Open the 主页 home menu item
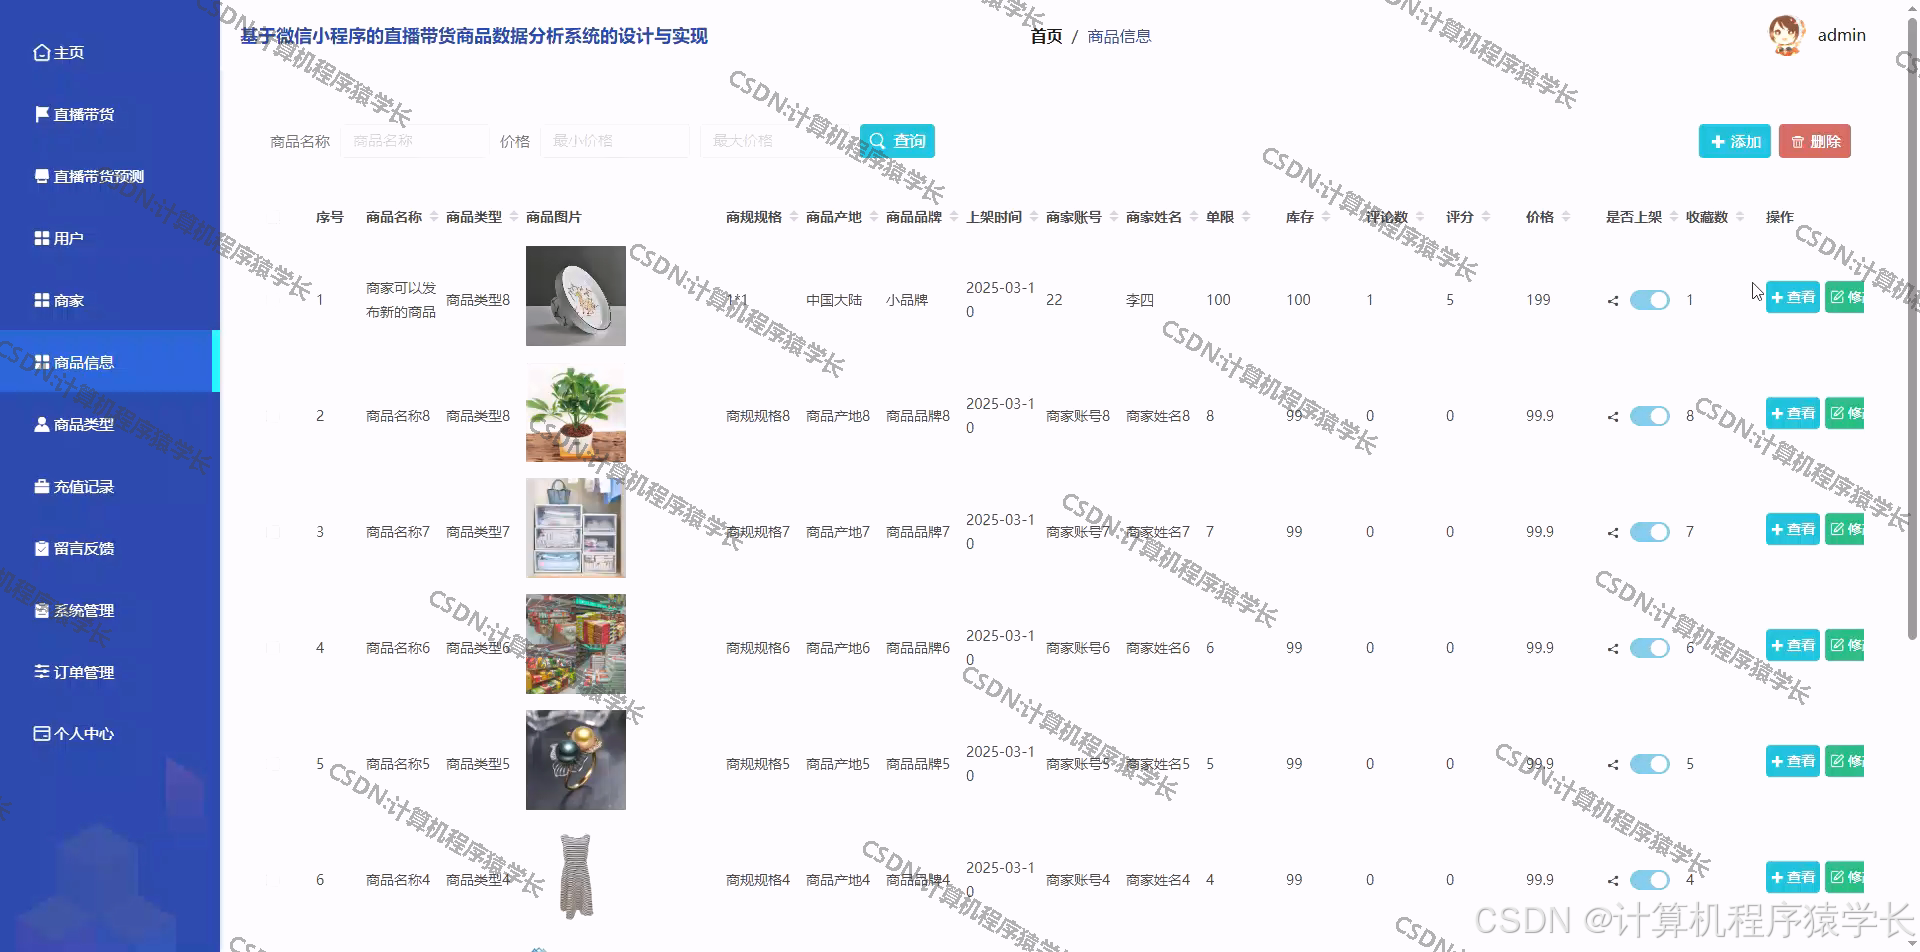Screen dimensions: 1920x952 tap(58, 53)
